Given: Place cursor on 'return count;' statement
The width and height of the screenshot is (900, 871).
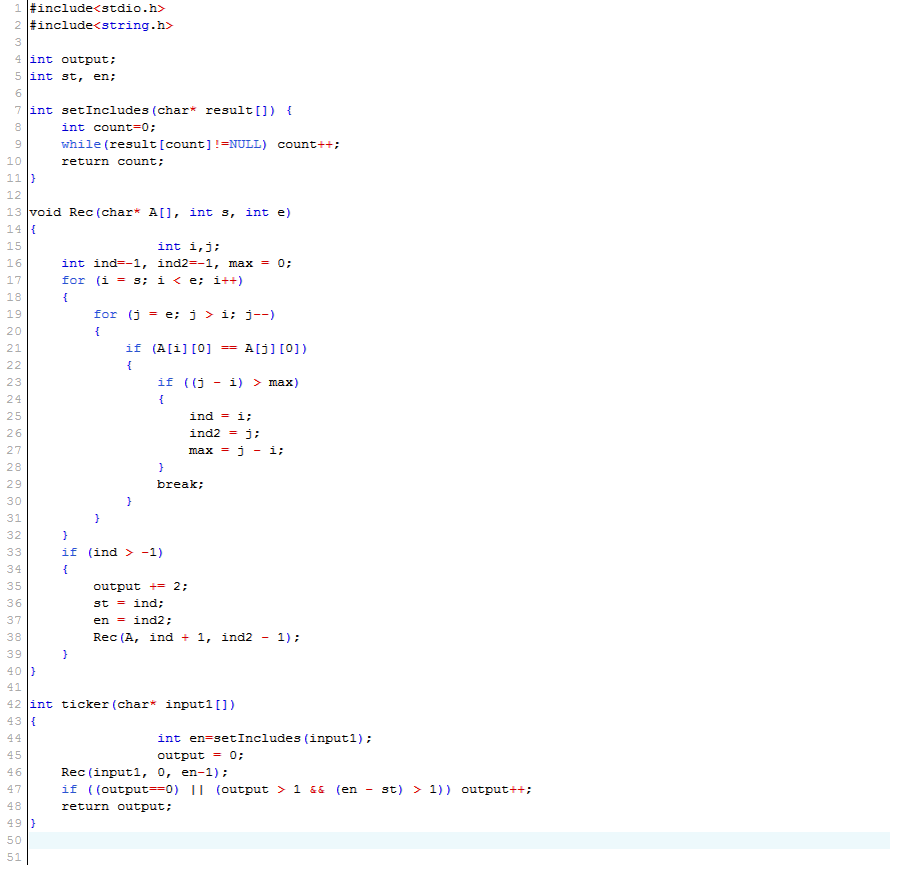Looking at the screenshot, I should (112, 161).
